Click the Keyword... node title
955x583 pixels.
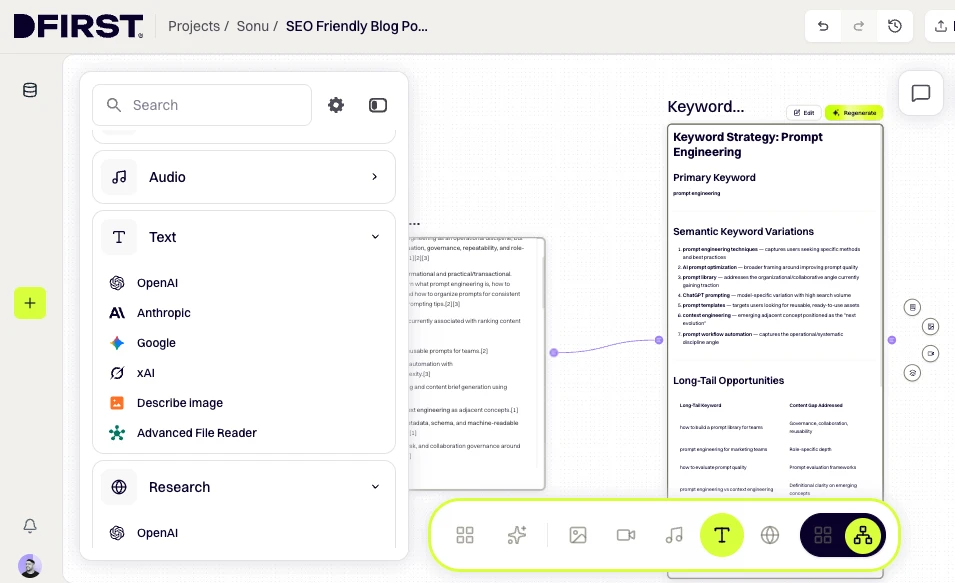tap(706, 107)
